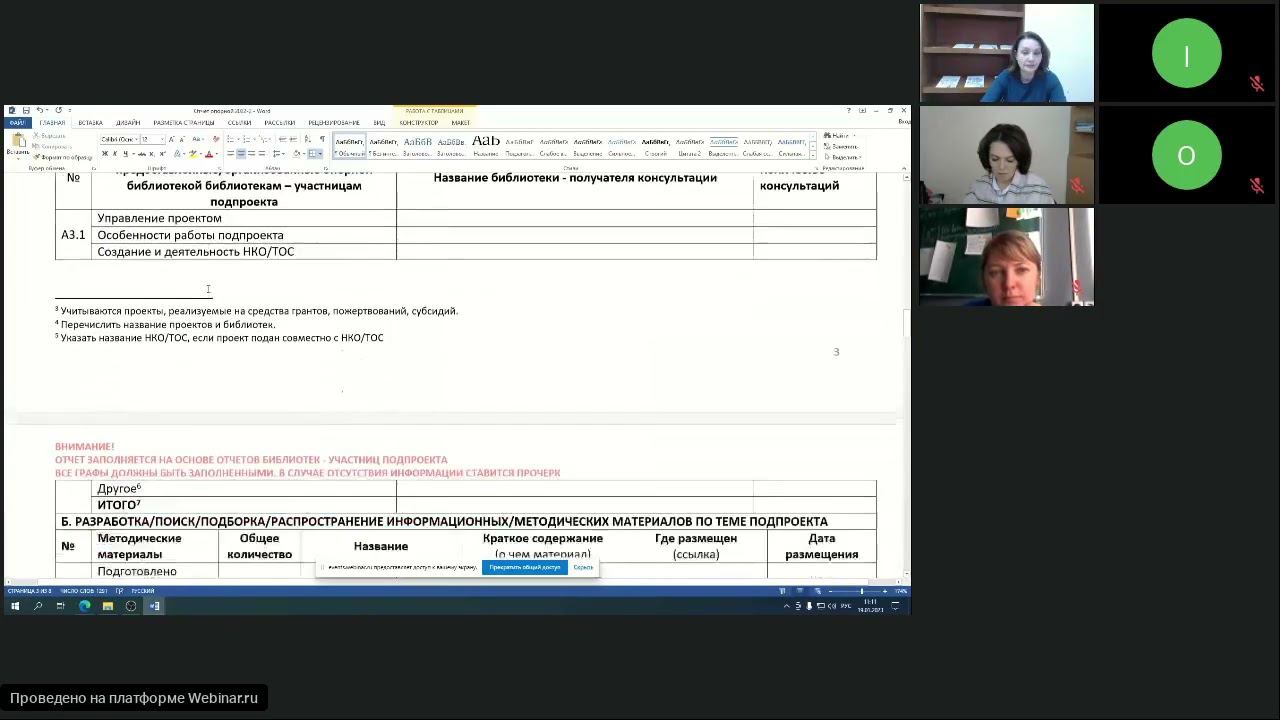
Task: Activate Формат по образцу (format painter)
Action: pos(63,157)
